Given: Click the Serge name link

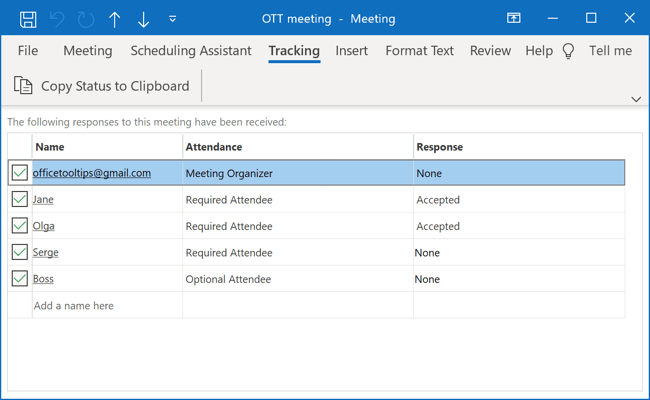Looking at the screenshot, I should click(x=46, y=252).
